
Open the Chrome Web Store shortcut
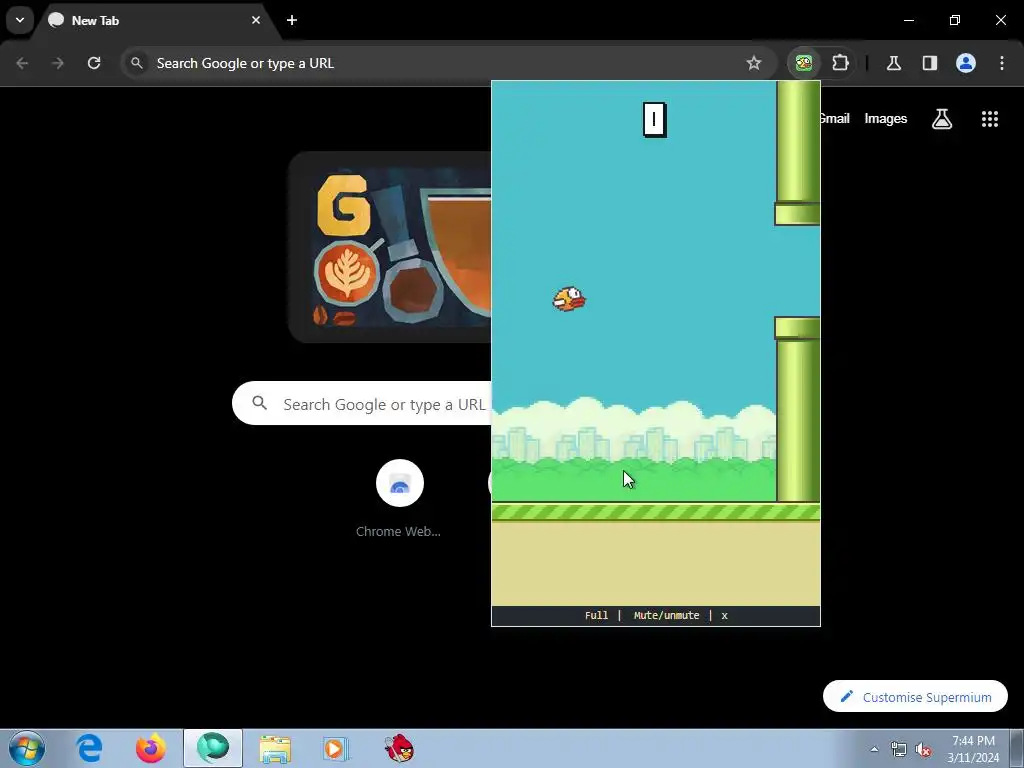[x=399, y=499]
